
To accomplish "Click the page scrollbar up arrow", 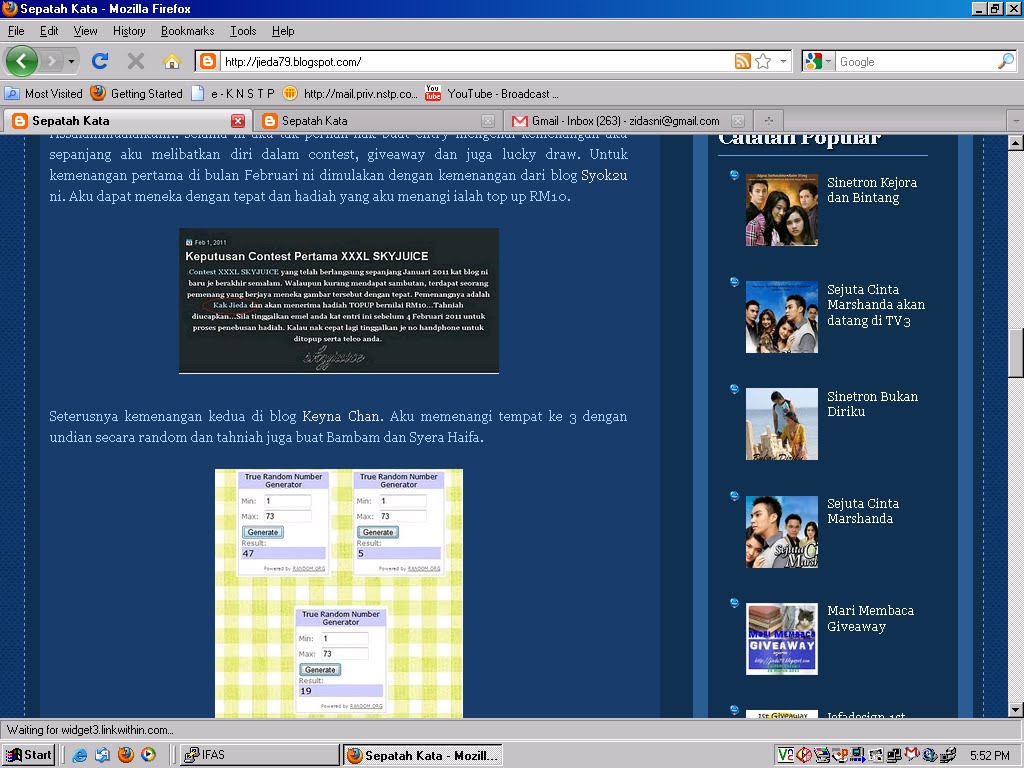I will point(1016,143).
